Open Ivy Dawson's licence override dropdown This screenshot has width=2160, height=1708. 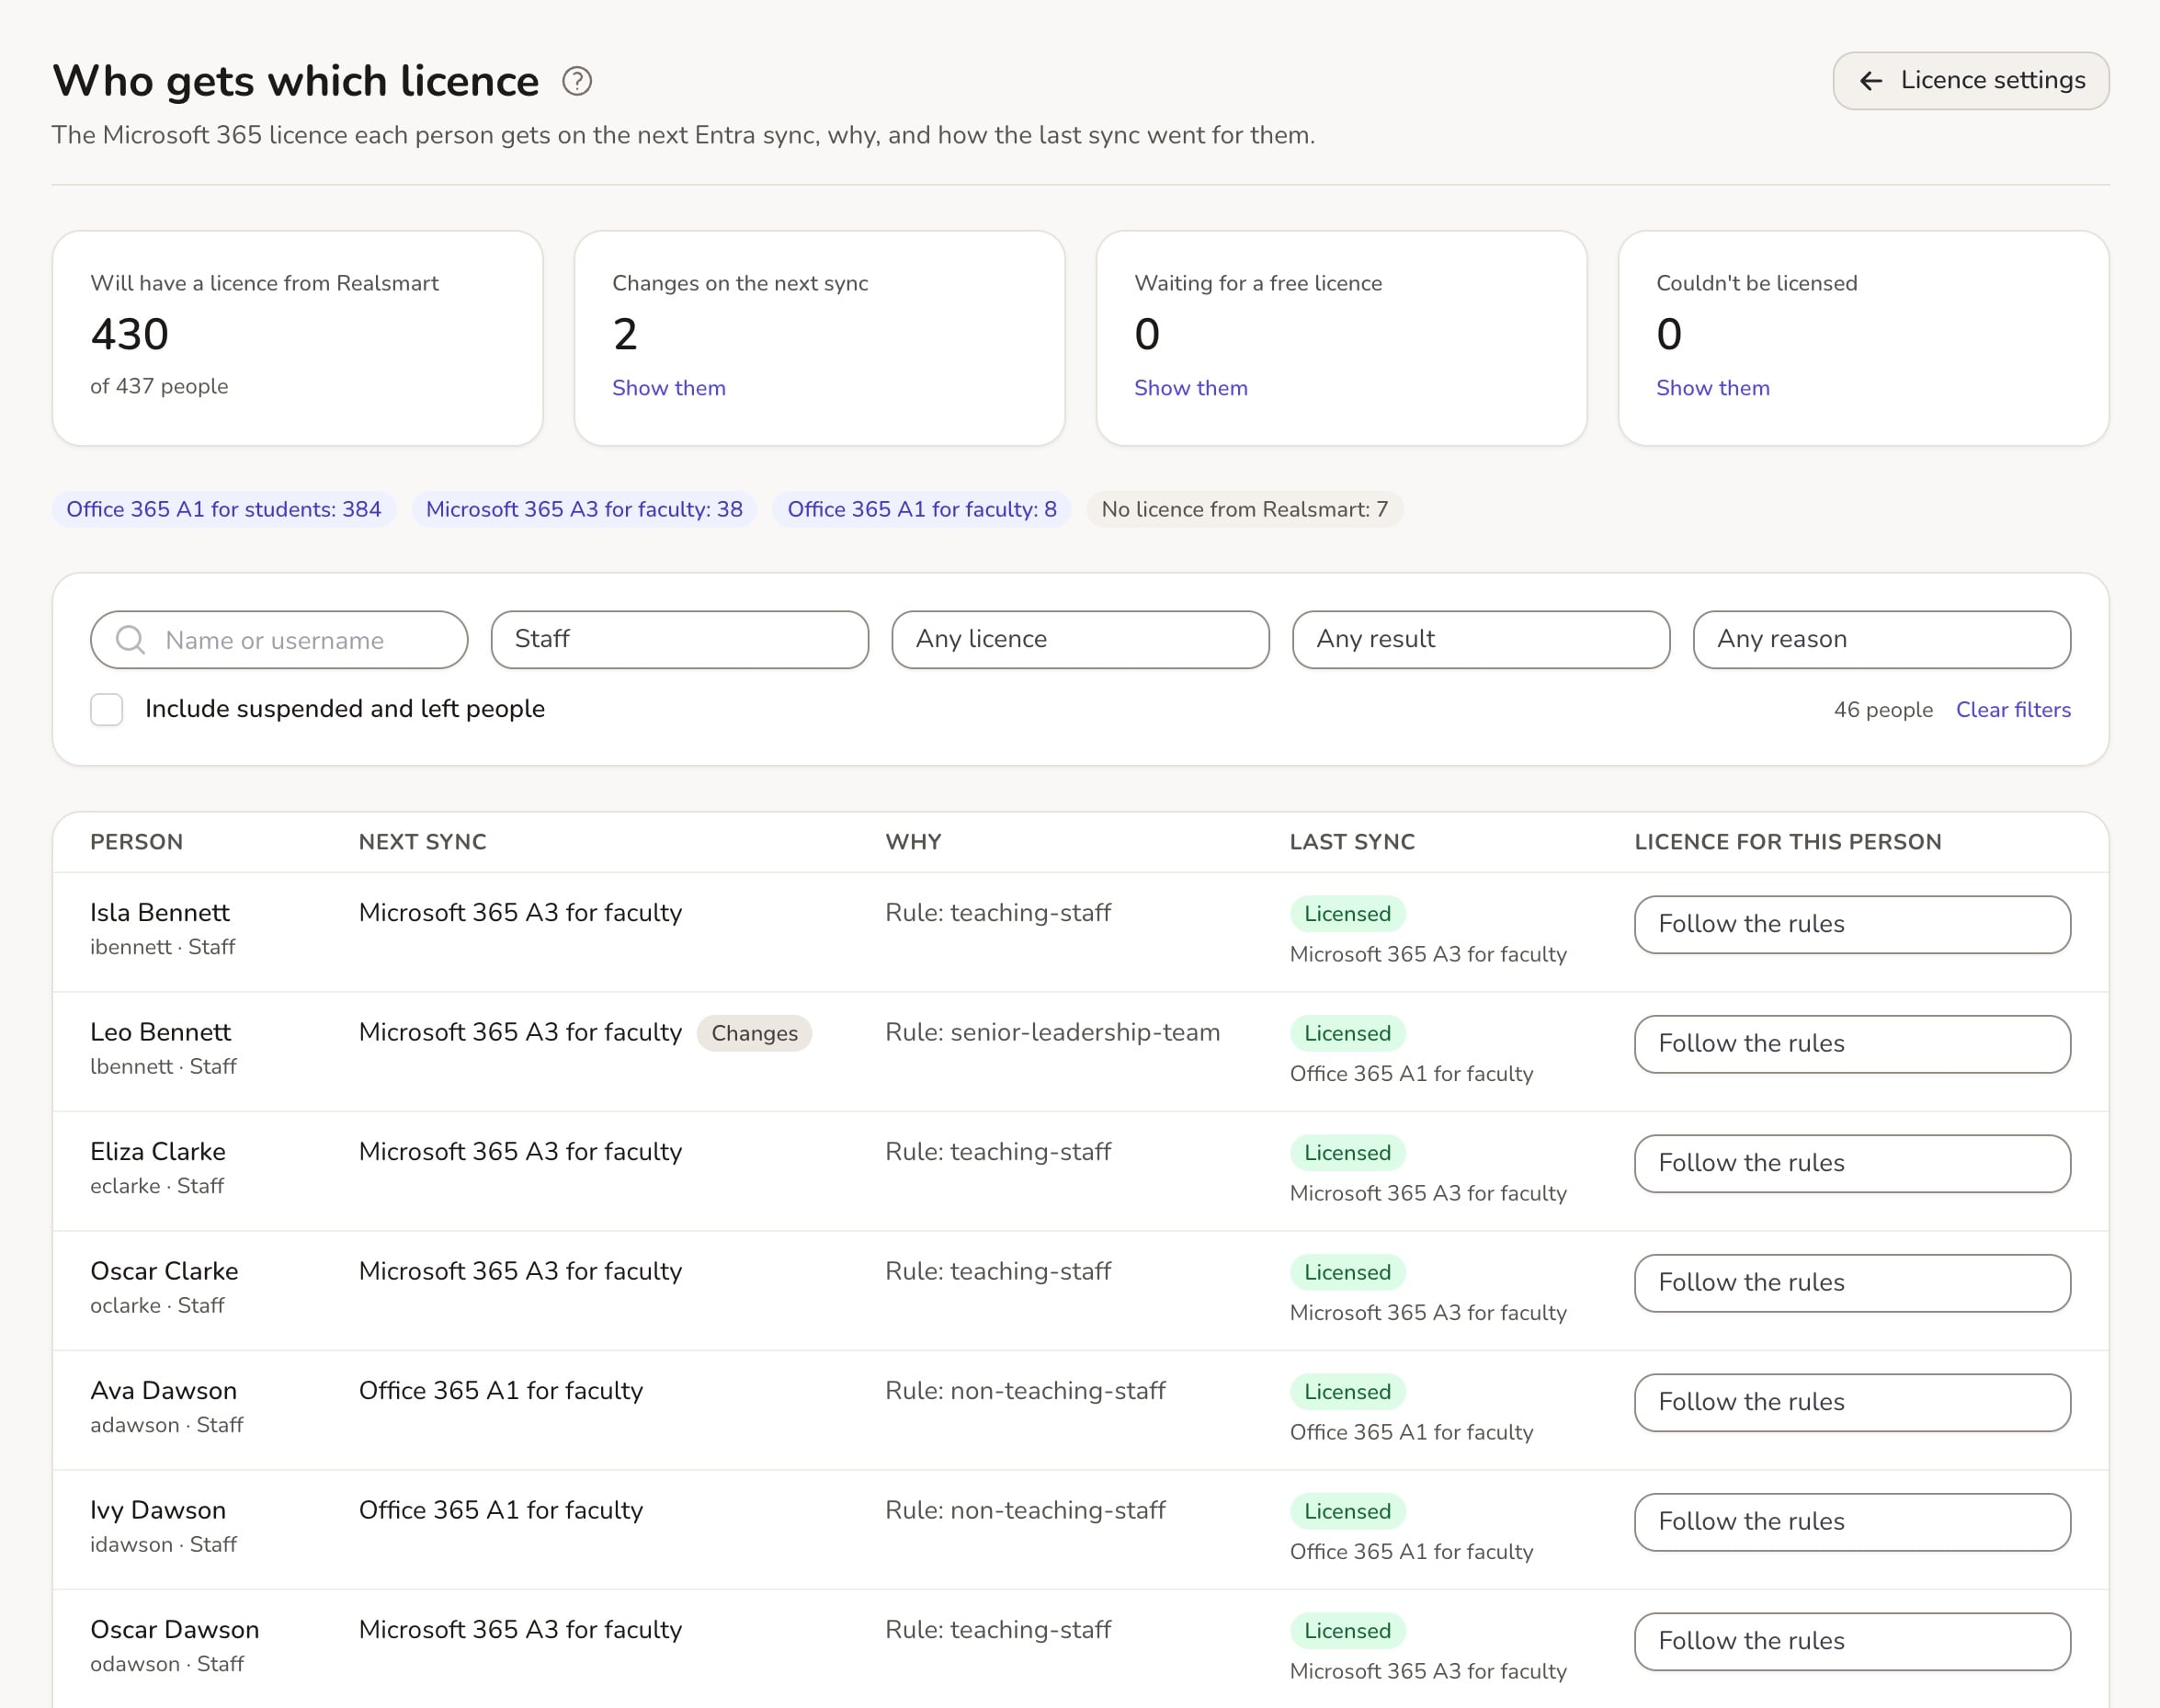[1852, 1522]
